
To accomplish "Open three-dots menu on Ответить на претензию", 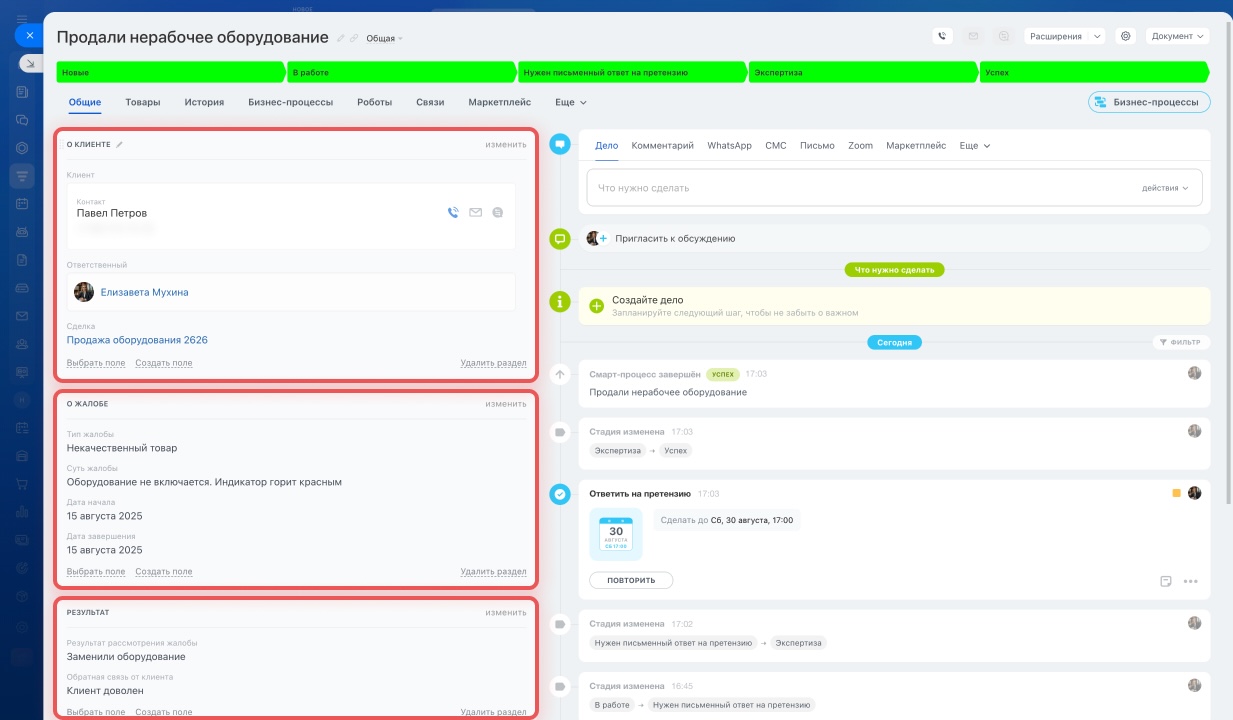I will pyautogui.click(x=1190, y=581).
